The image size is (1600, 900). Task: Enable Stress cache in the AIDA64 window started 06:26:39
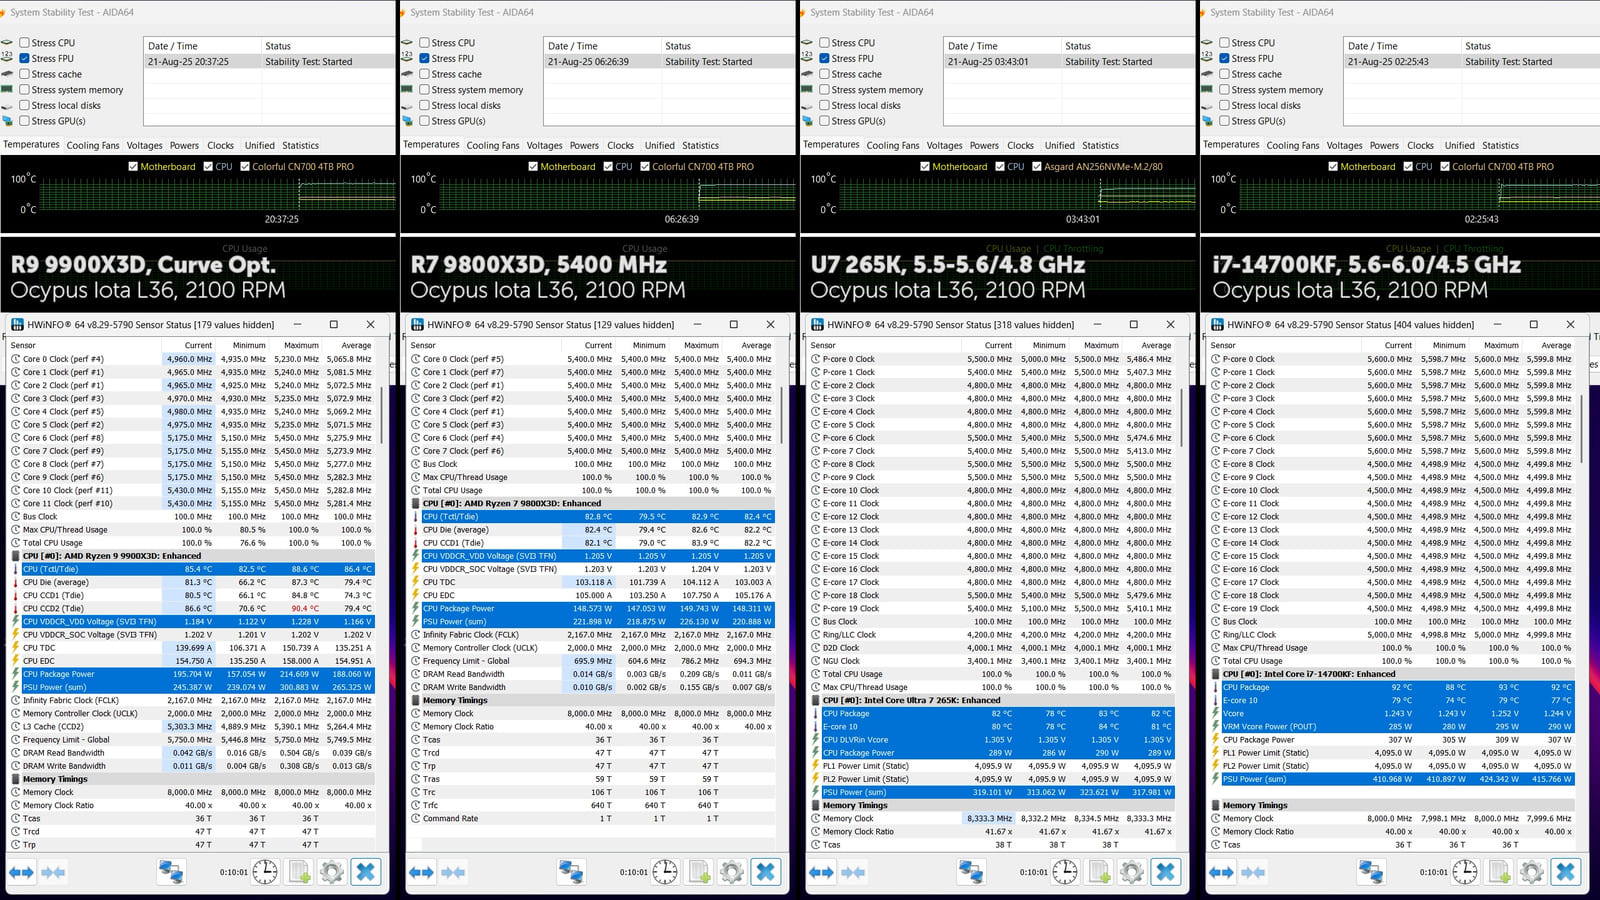coord(424,74)
